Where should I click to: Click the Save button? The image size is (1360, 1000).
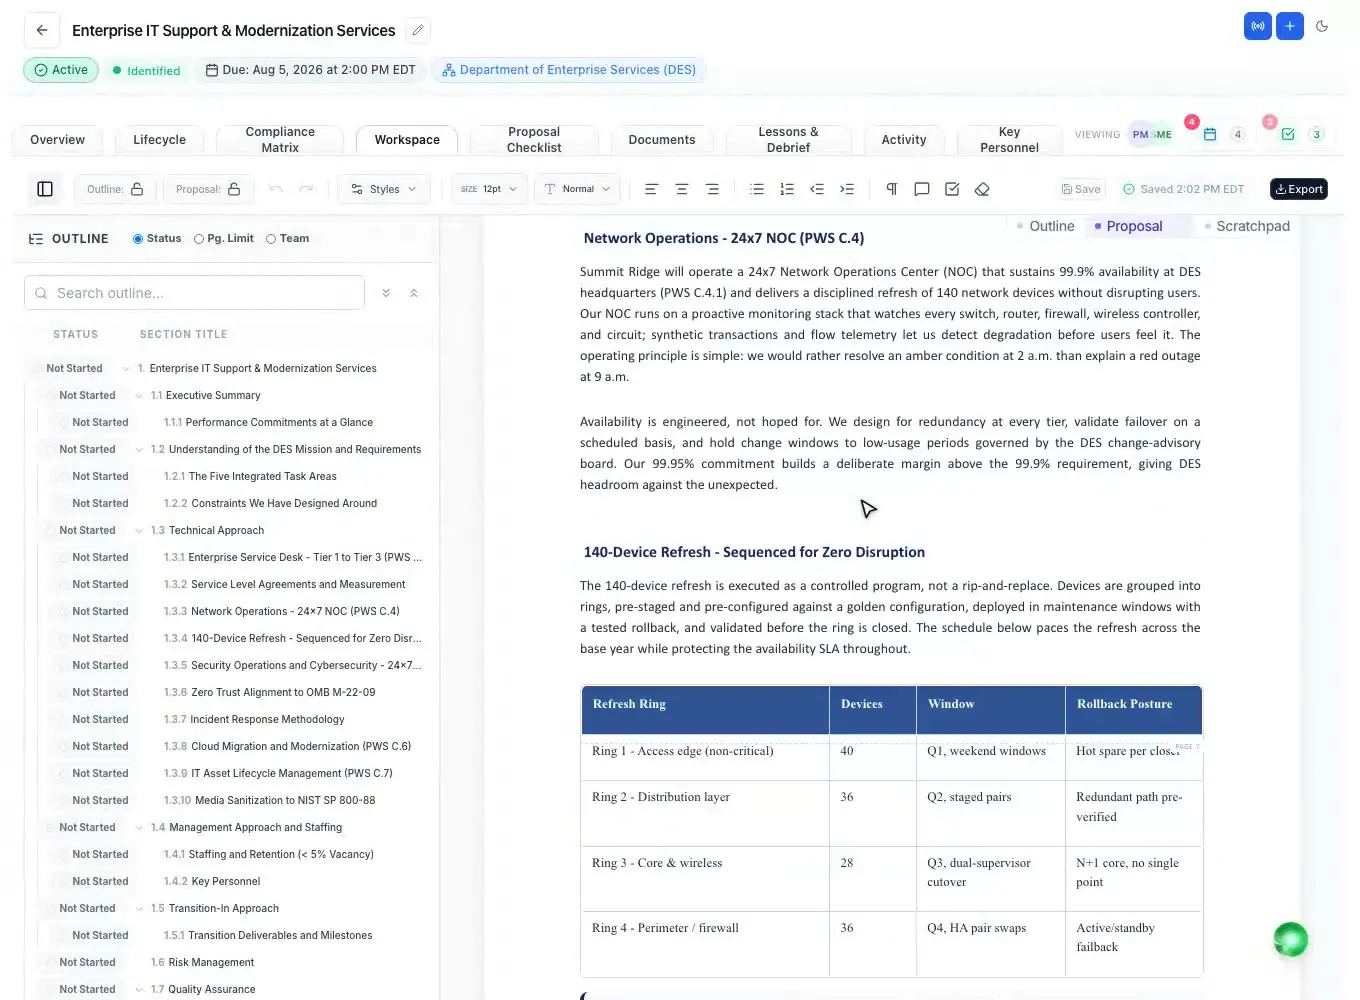pyautogui.click(x=1081, y=189)
